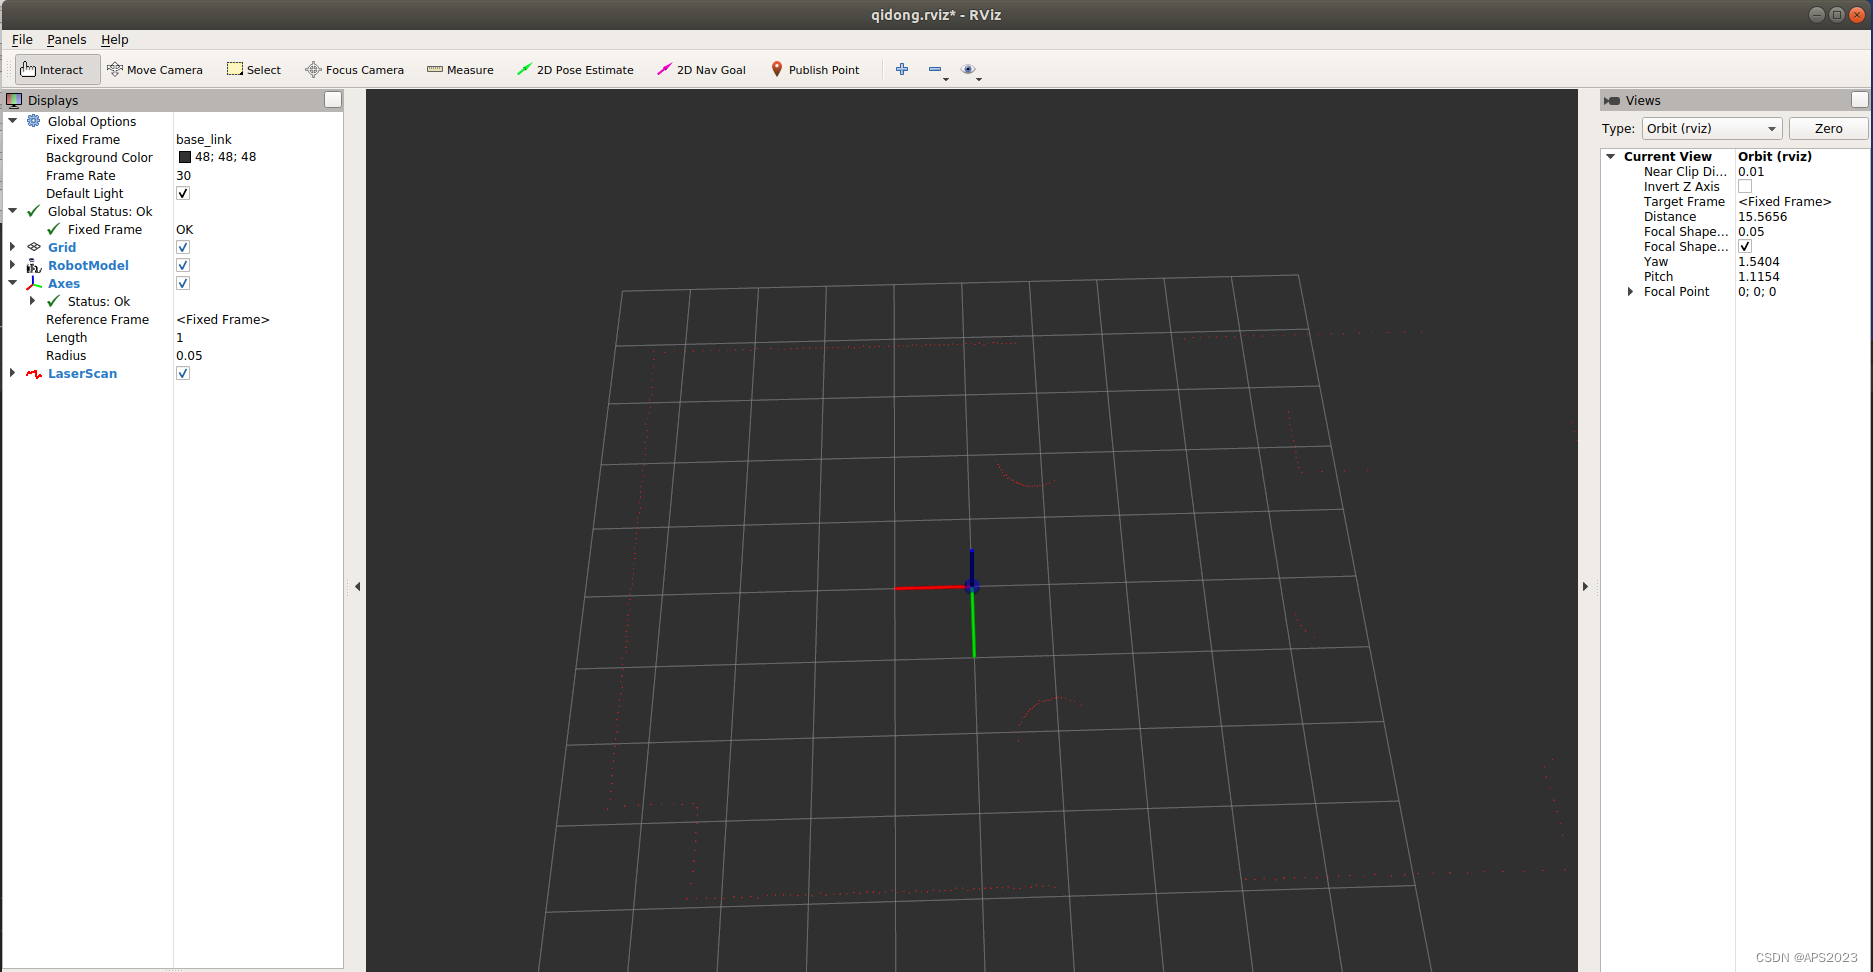Open the view Type dropdown

click(x=1712, y=129)
